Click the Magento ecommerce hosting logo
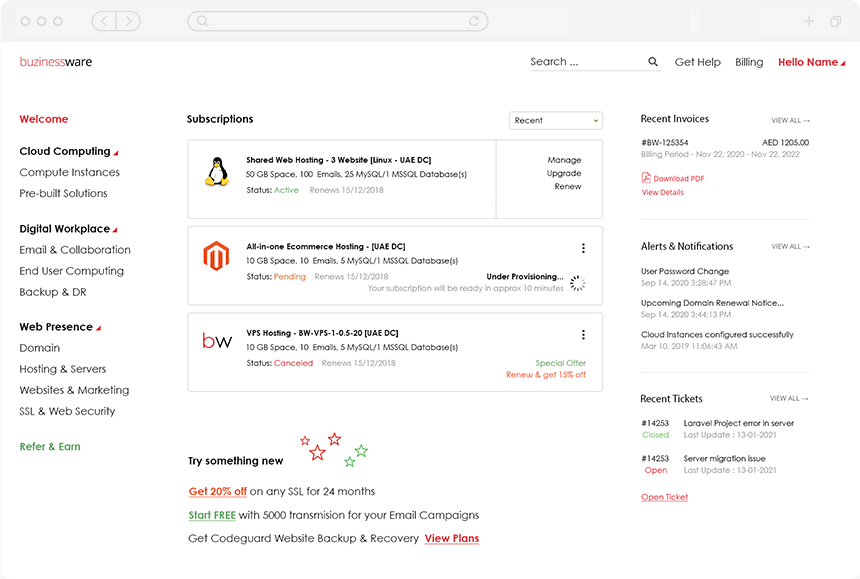 pyautogui.click(x=216, y=257)
